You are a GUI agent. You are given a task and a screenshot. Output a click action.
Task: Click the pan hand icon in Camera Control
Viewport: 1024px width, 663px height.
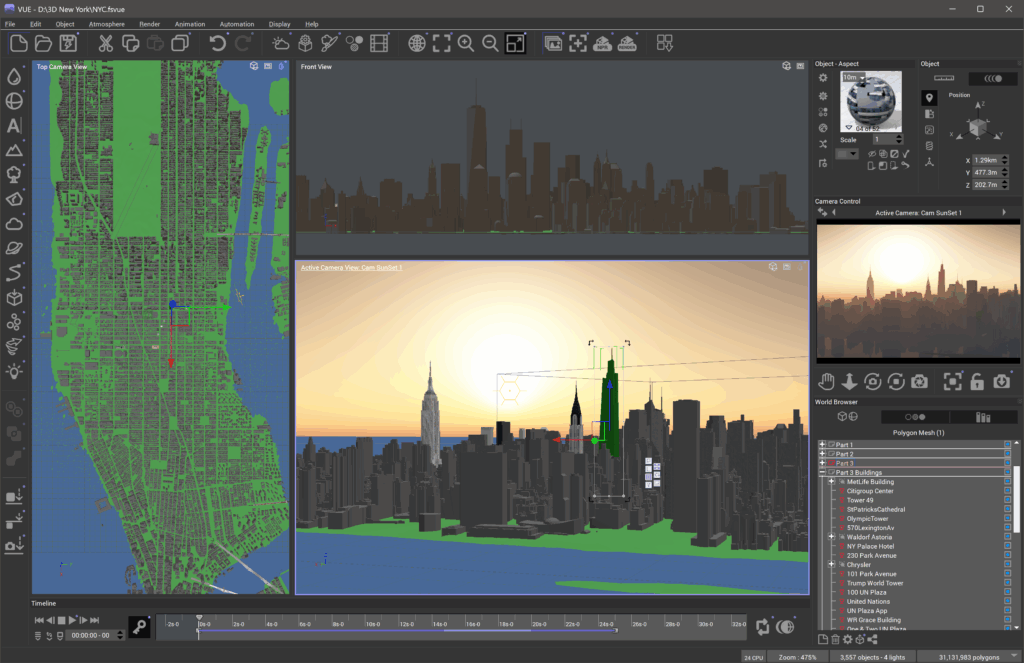click(827, 381)
